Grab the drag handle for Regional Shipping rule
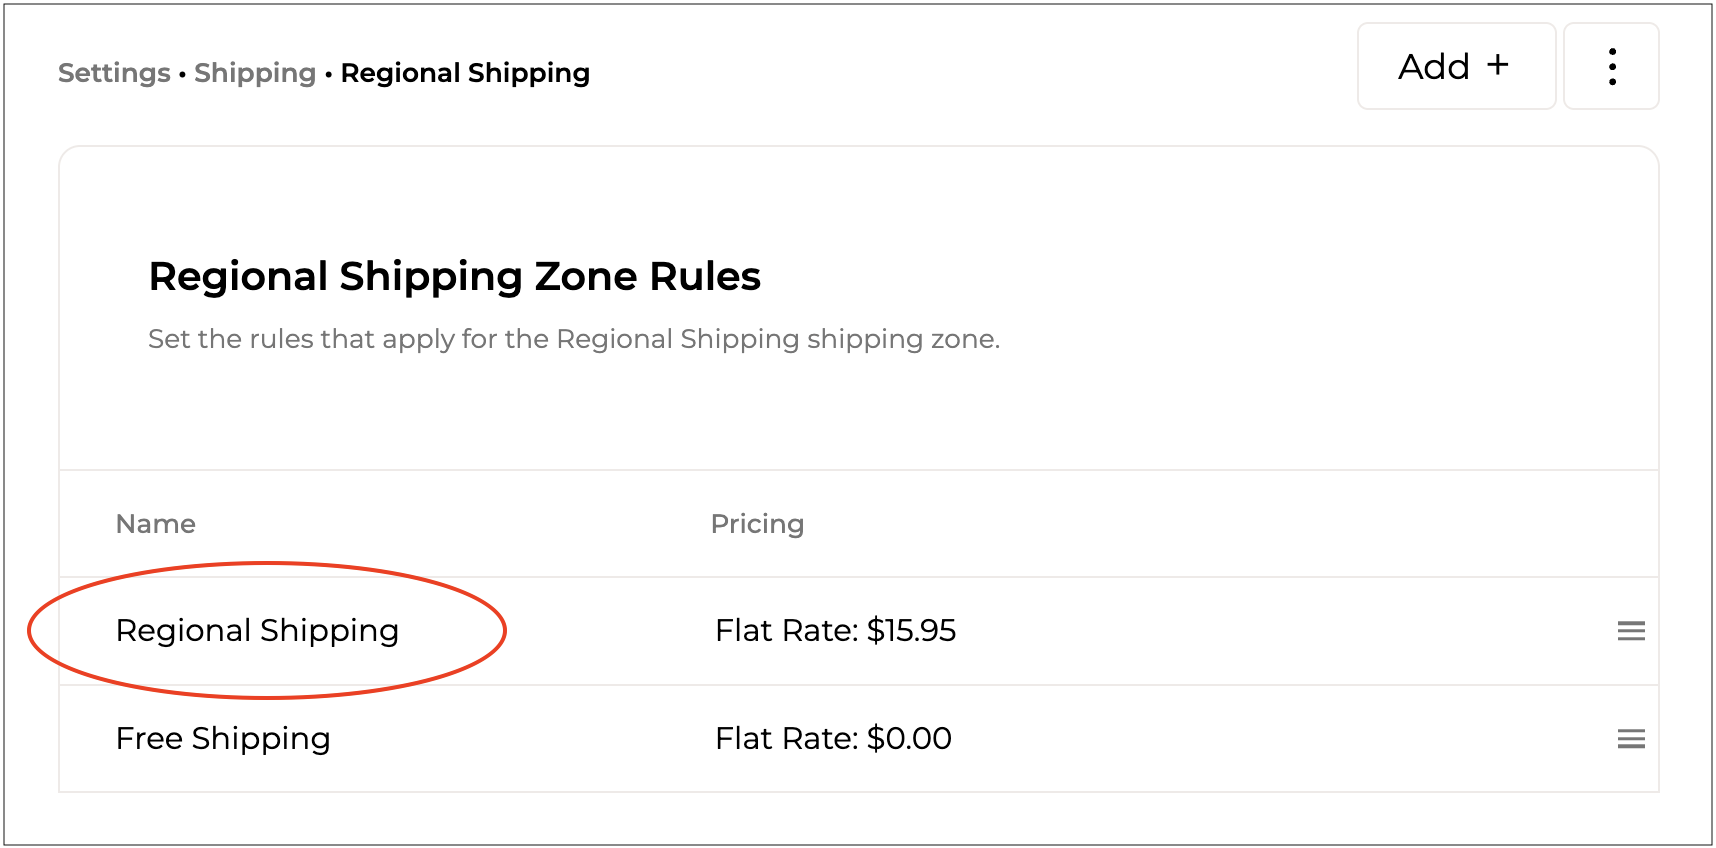 coord(1630,631)
